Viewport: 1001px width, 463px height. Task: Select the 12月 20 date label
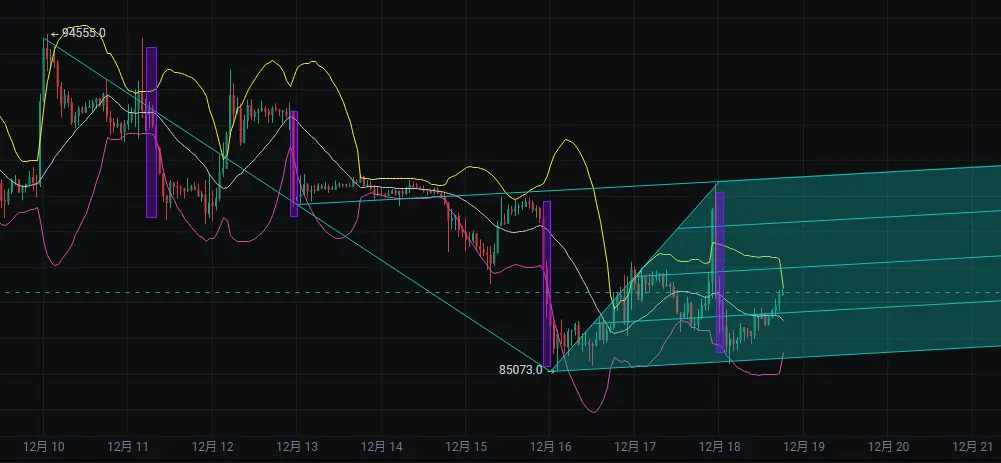click(887, 446)
